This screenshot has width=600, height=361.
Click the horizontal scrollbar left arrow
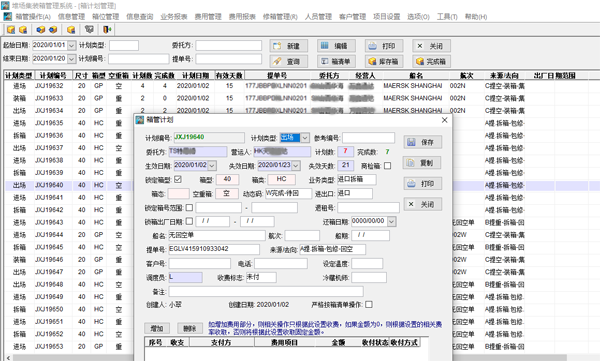click(x=8, y=358)
